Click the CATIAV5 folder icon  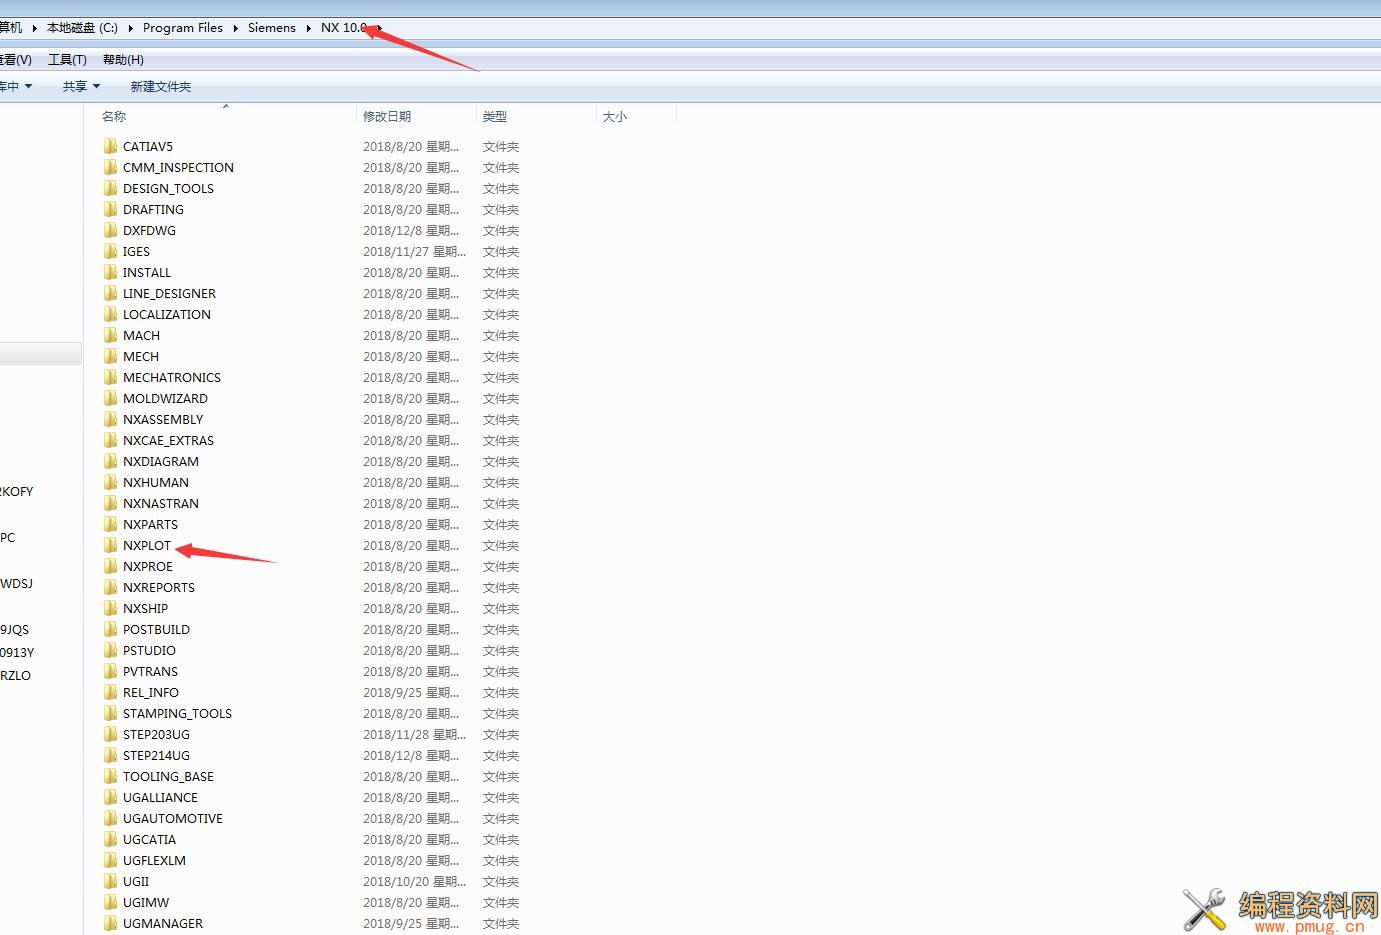[110, 146]
